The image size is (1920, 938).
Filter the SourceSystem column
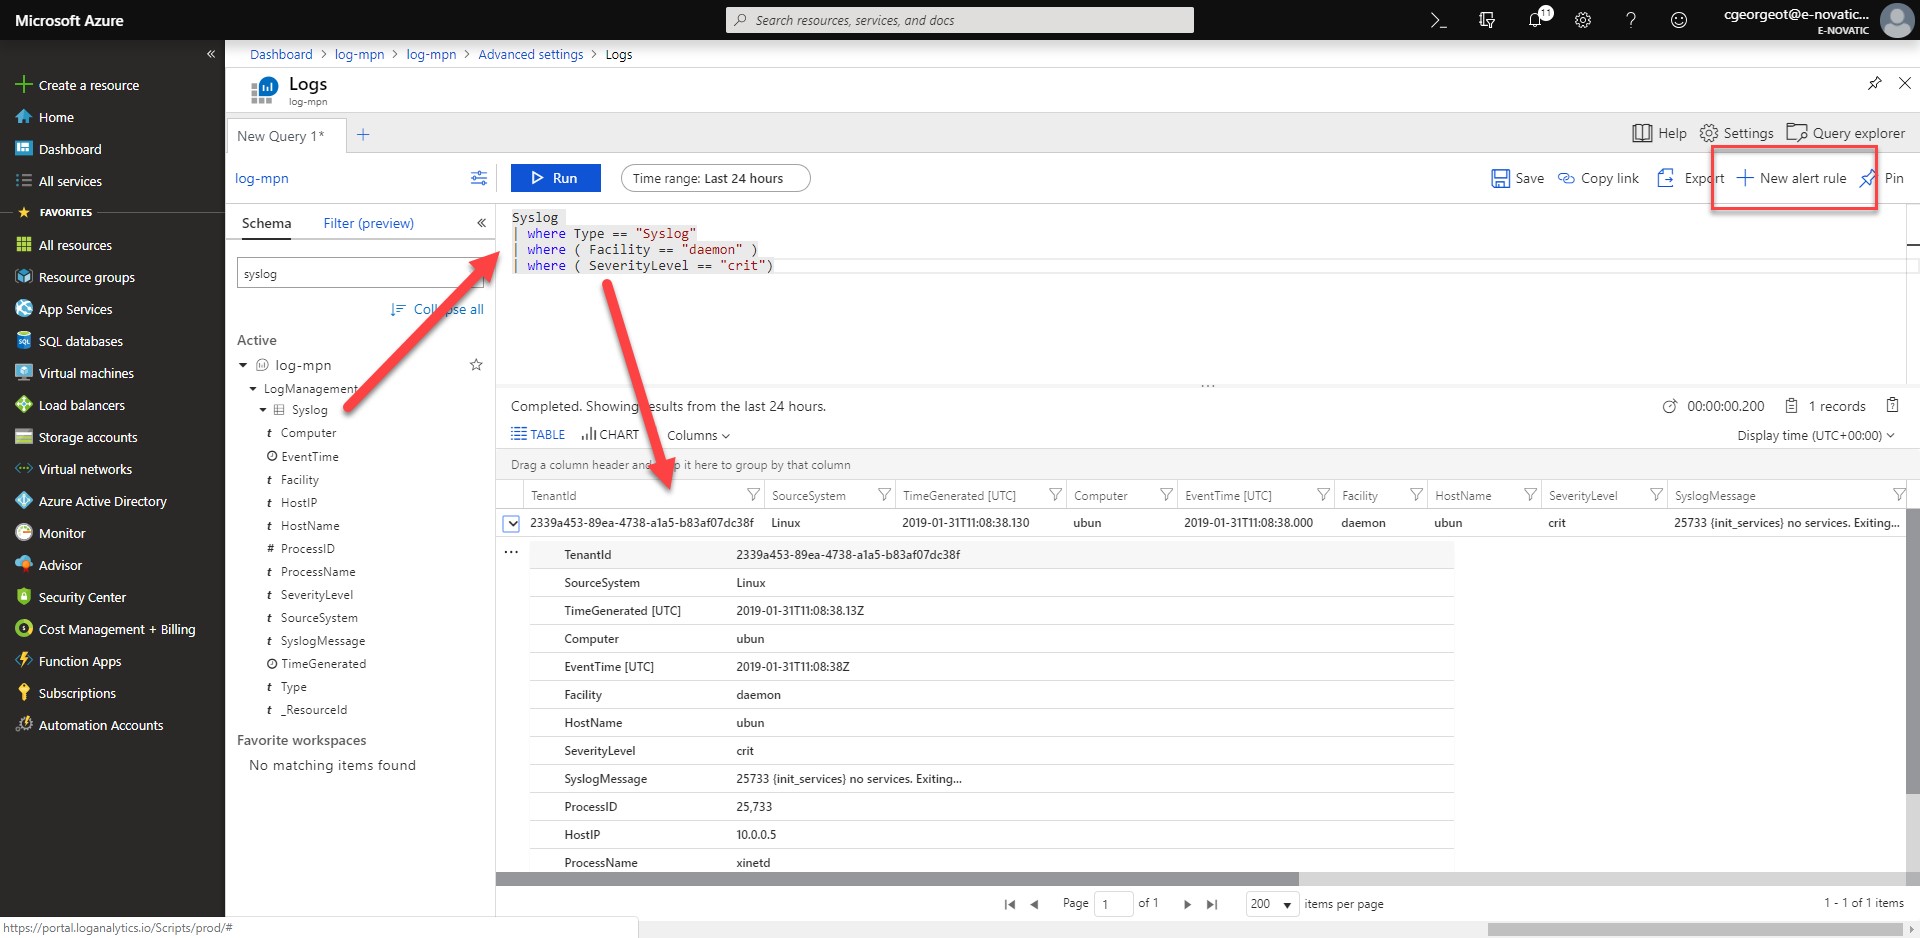coord(884,495)
